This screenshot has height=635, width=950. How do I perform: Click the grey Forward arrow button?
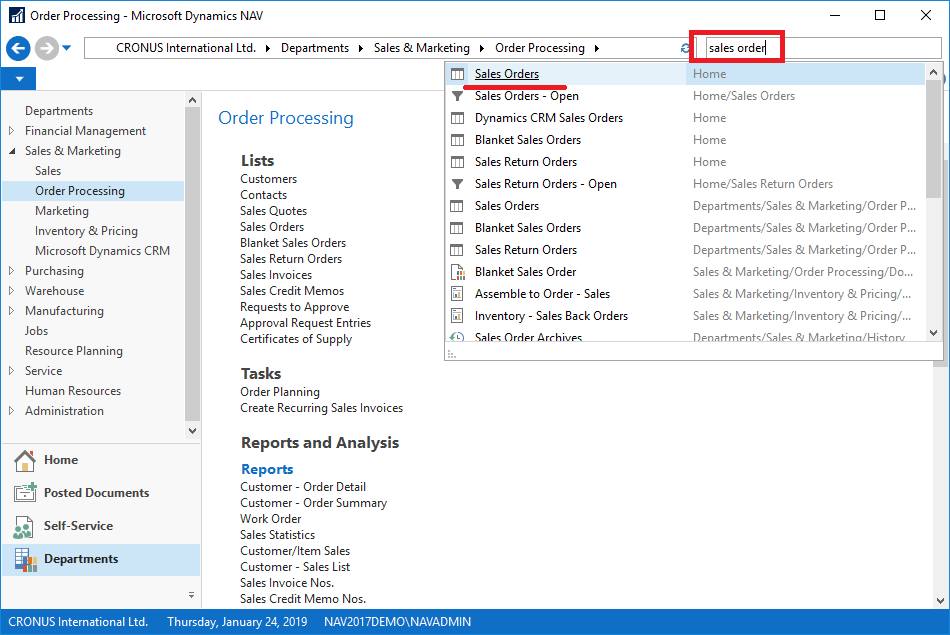pos(46,48)
